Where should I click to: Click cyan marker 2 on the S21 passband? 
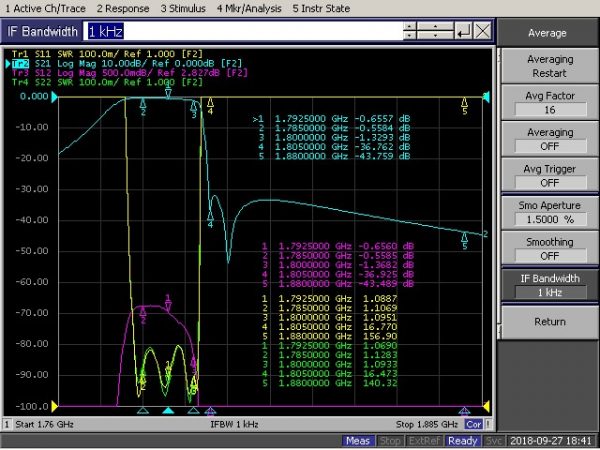[x=143, y=107]
